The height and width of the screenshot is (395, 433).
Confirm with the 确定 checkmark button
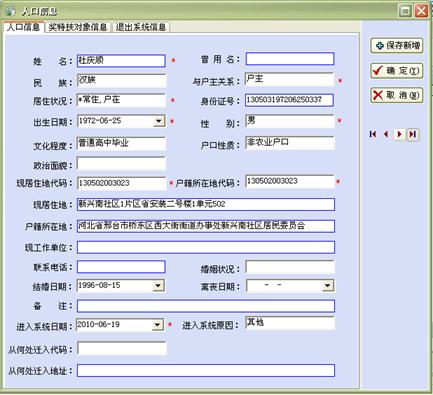[397, 70]
